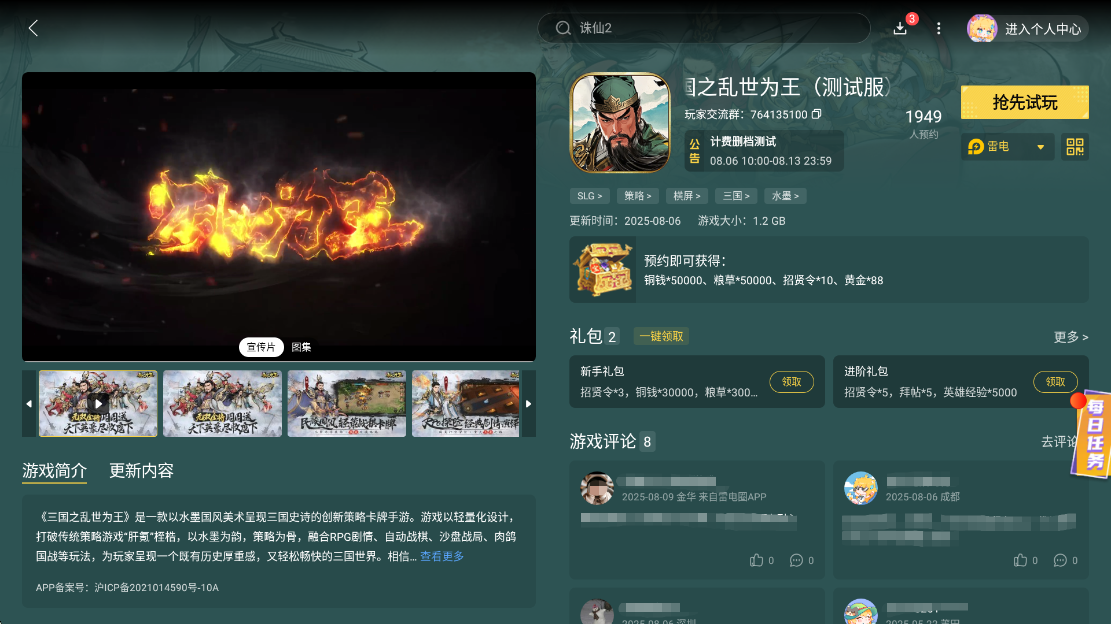Click the 1949 人预约 count
1111x624 pixels.
point(923,123)
